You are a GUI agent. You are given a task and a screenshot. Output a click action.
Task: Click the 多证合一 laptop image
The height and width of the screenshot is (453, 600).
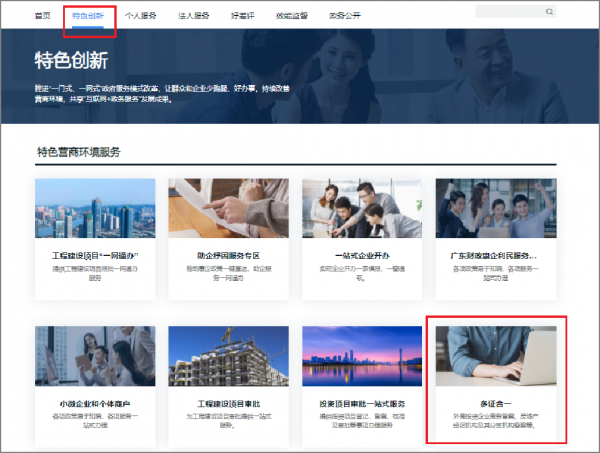pos(495,355)
